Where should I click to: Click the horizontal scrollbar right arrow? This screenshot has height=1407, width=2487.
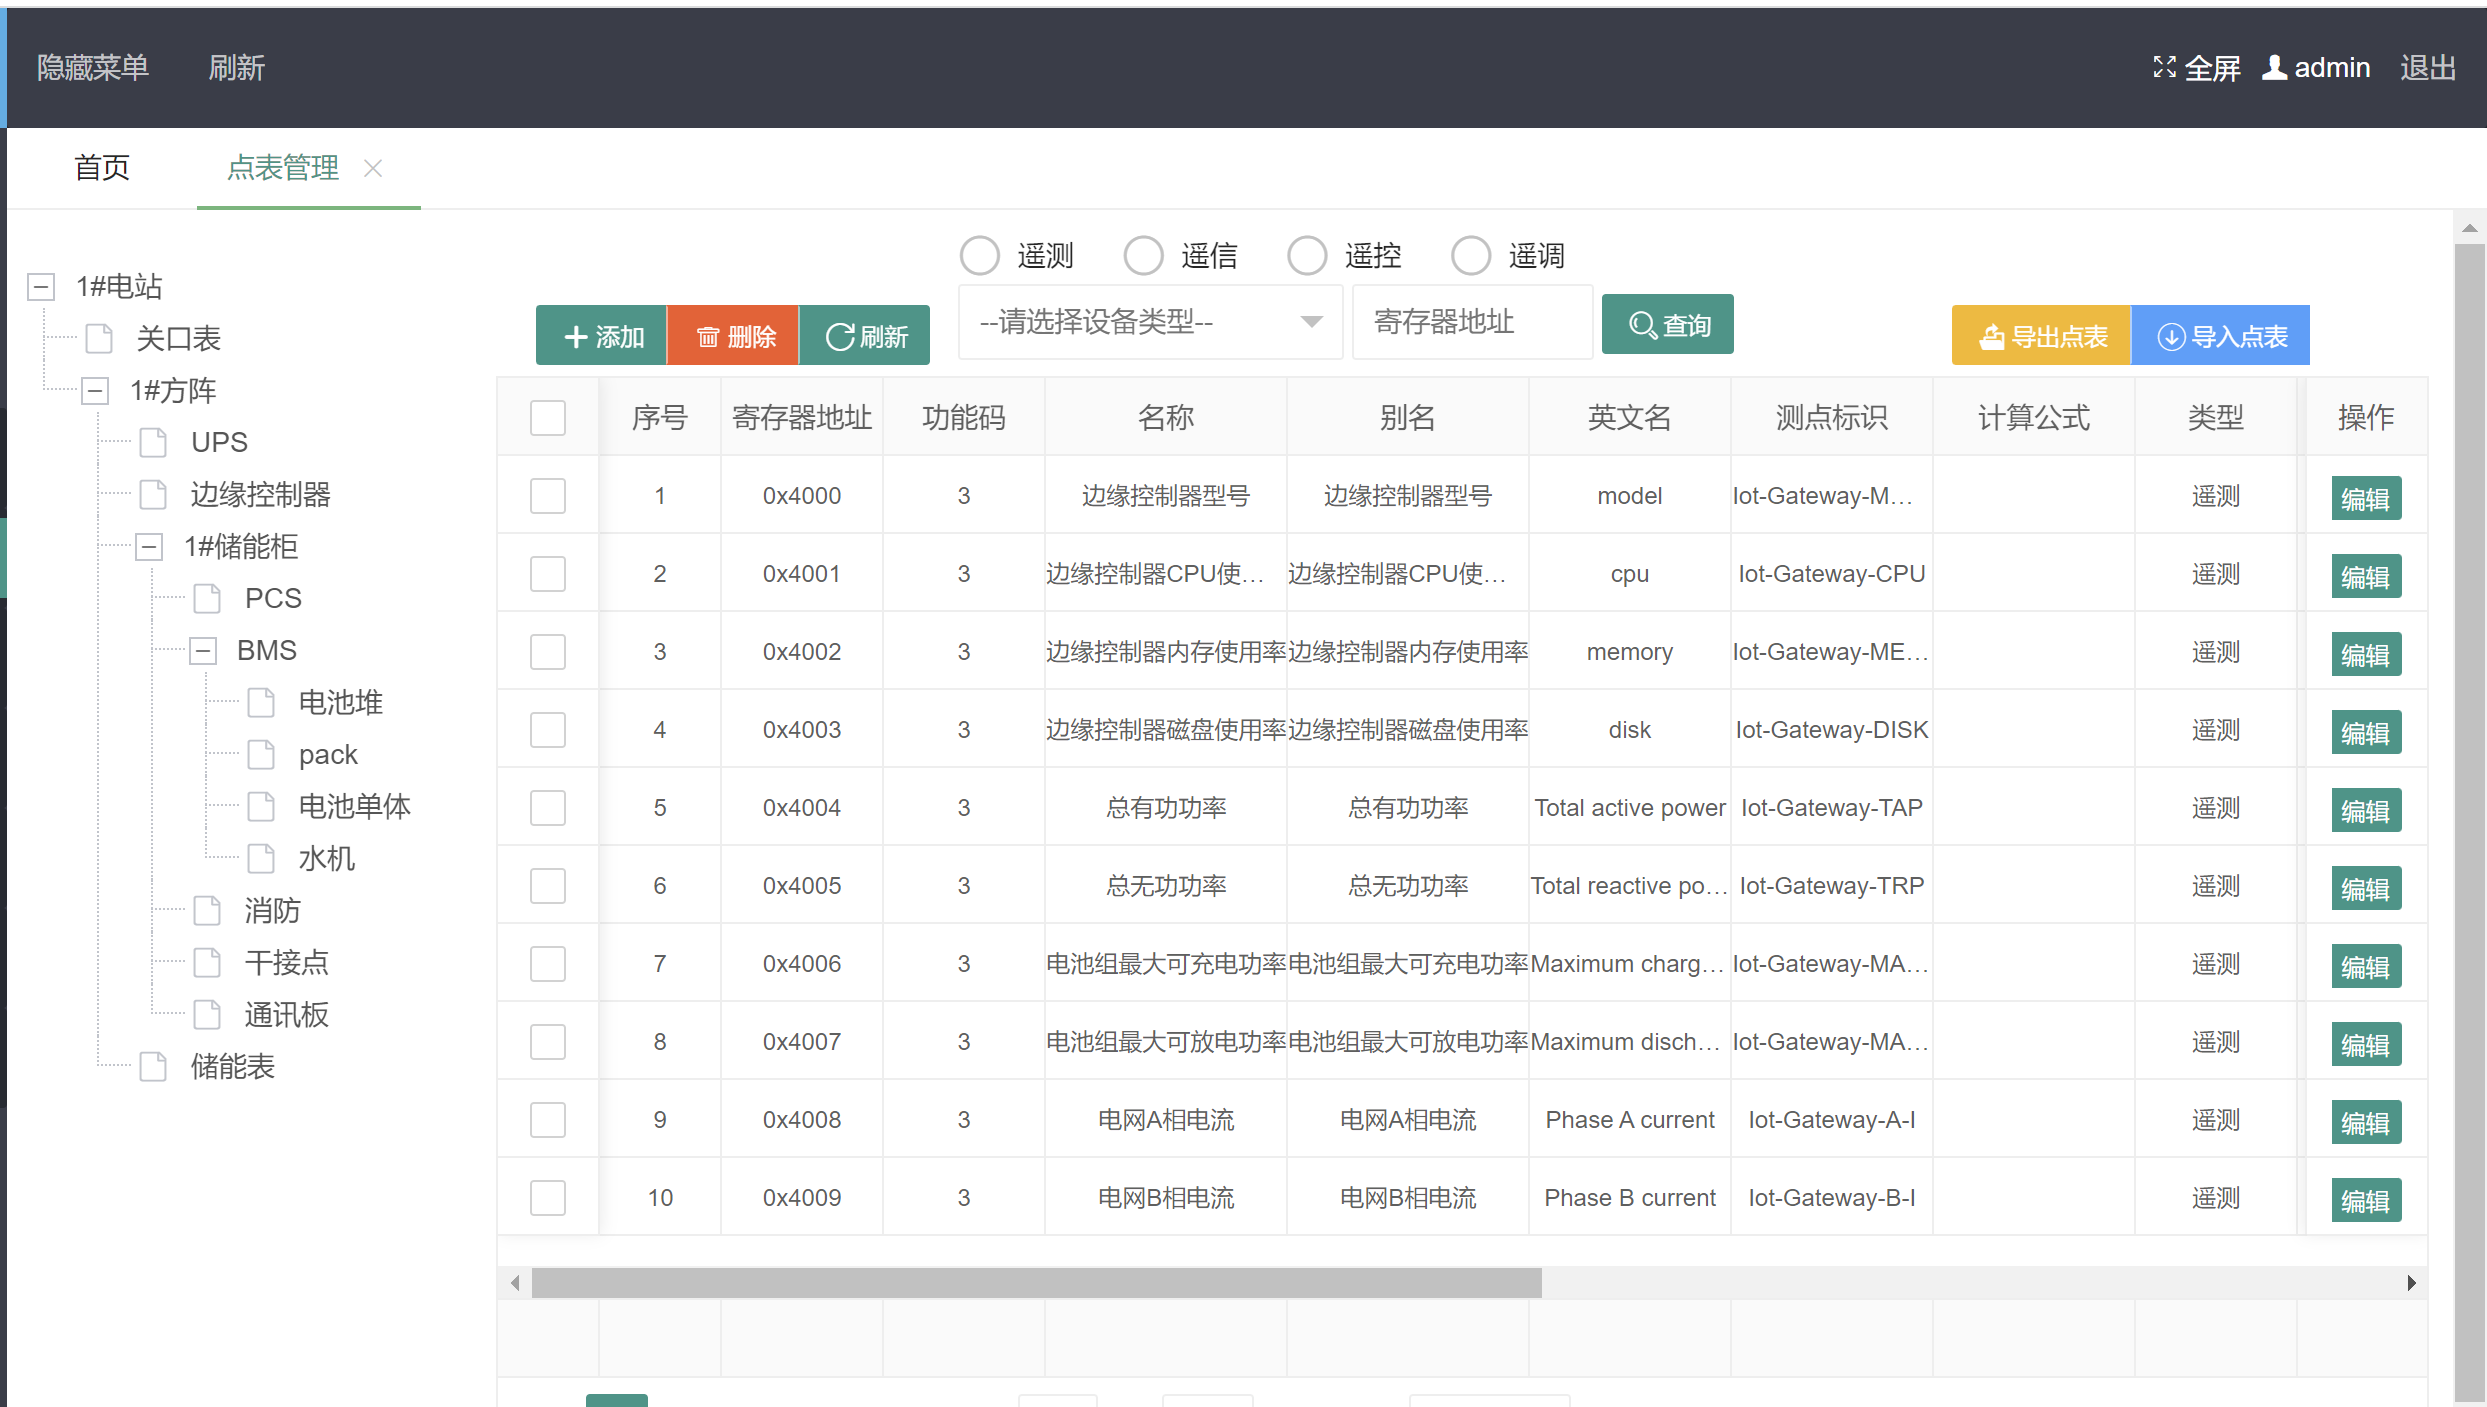click(x=2411, y=1283)
